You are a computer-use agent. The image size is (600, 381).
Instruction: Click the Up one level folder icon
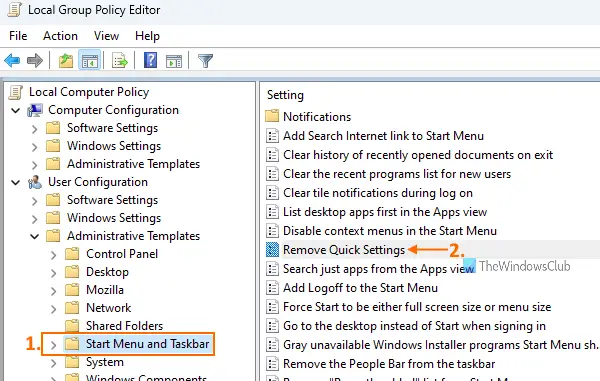(65, 60)
